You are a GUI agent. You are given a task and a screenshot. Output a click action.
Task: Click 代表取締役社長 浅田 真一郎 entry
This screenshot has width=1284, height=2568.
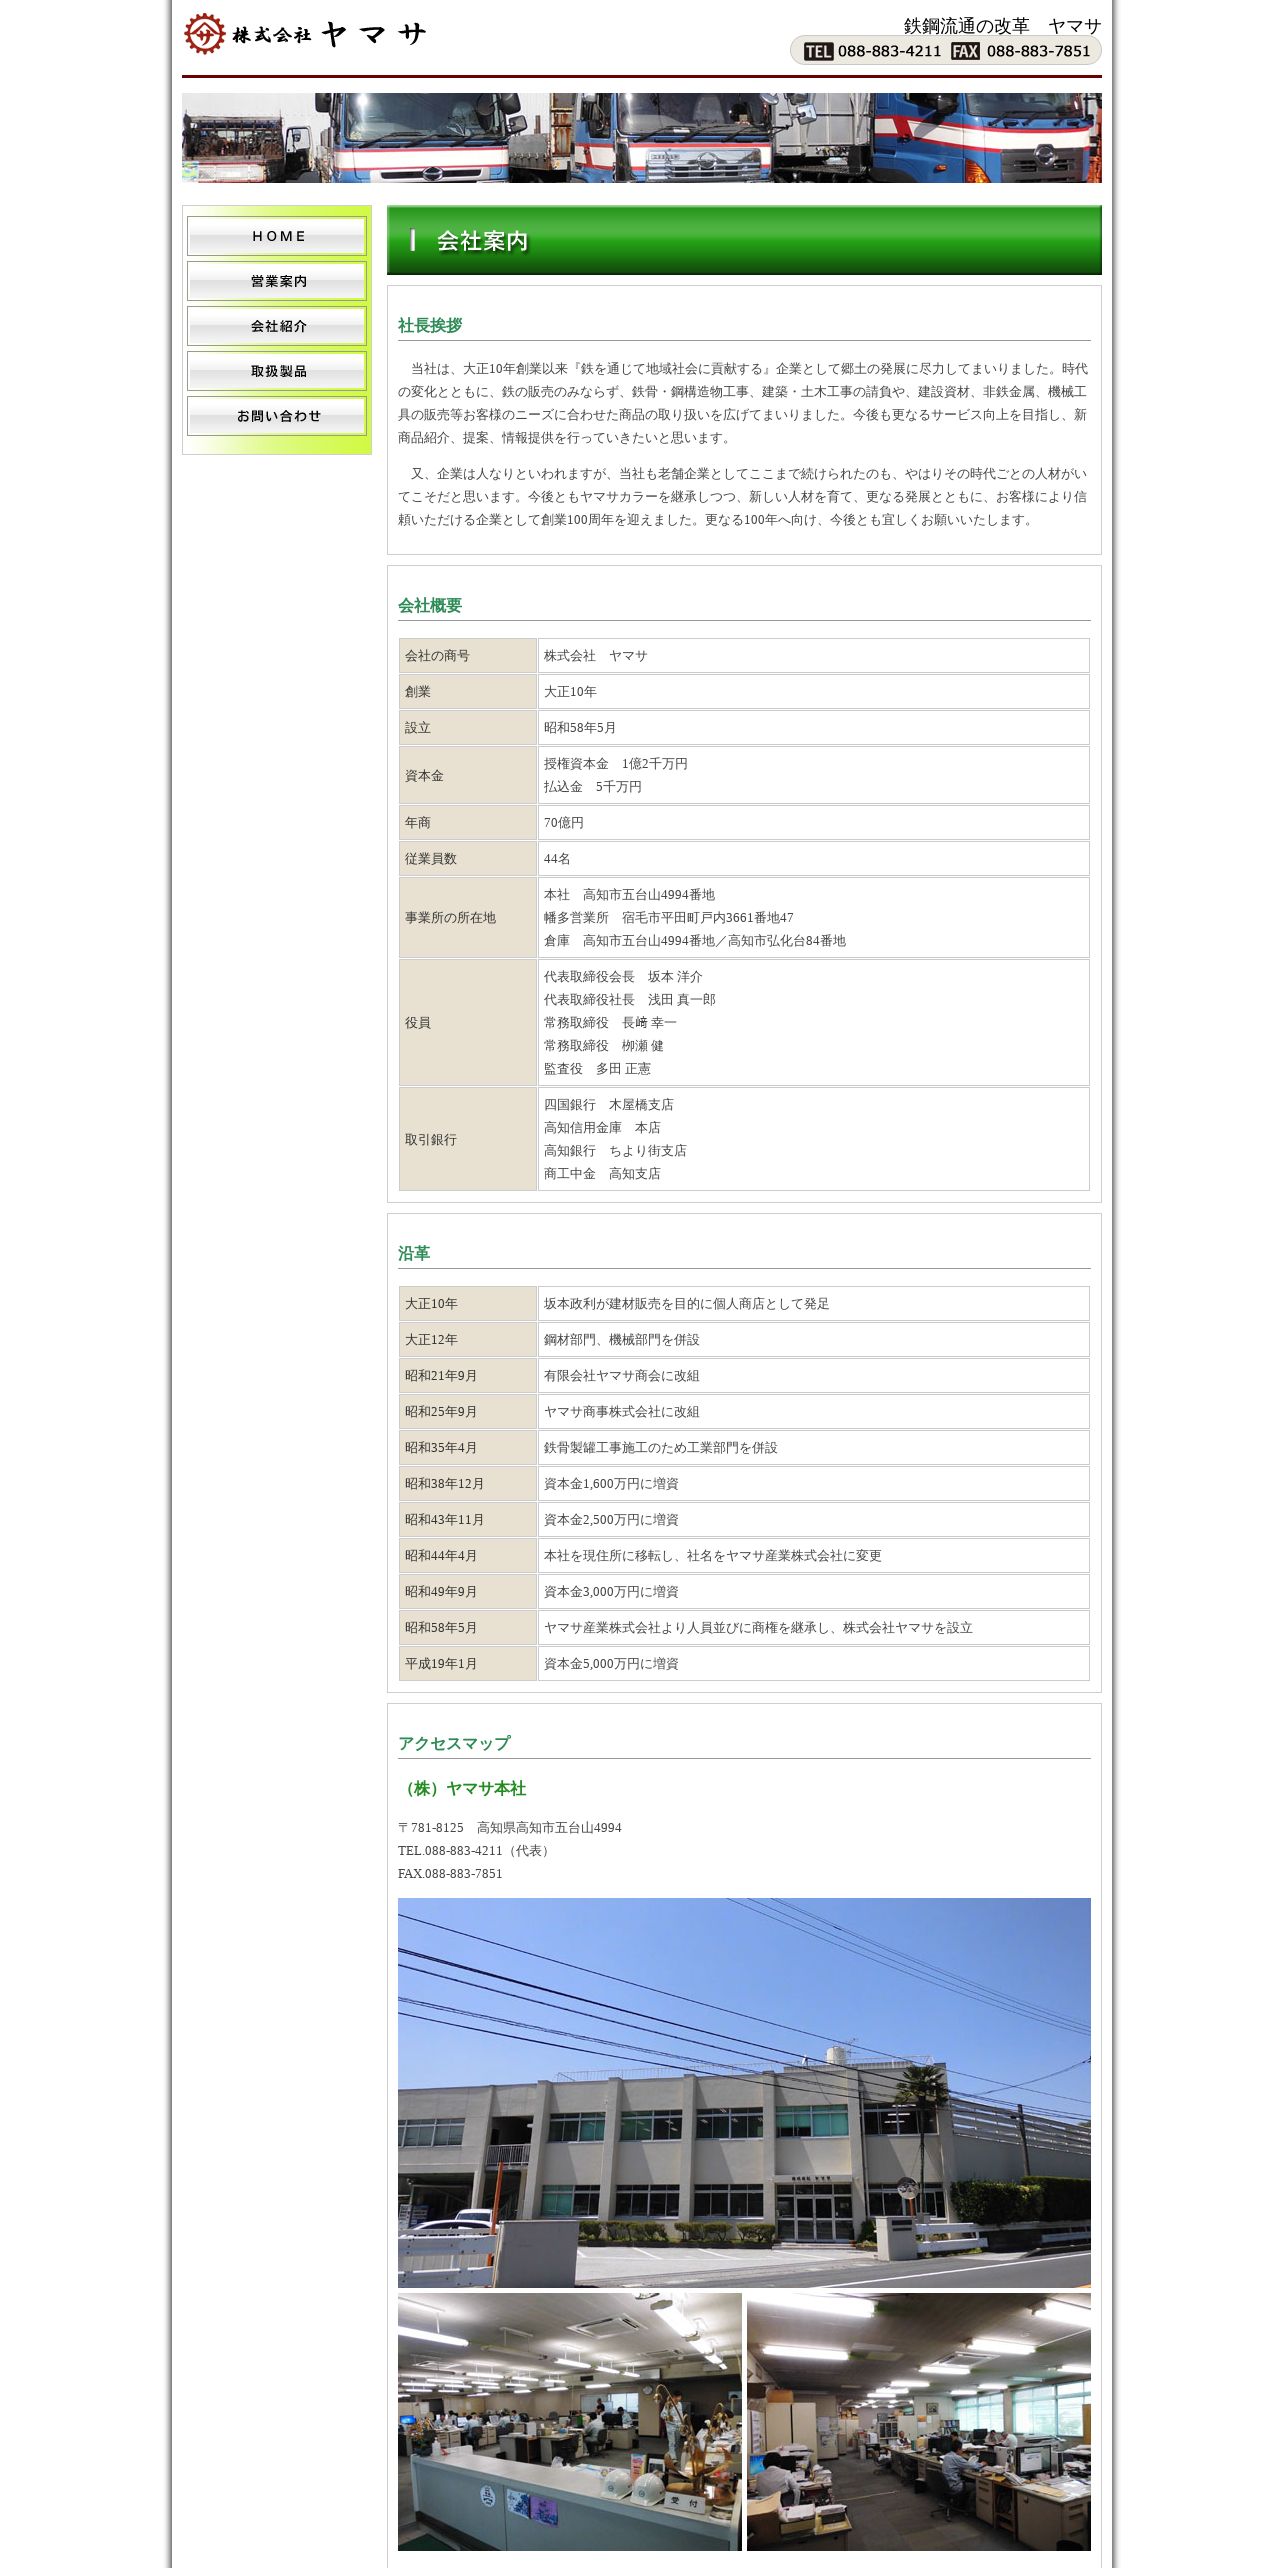click(x=630, y=1000)
